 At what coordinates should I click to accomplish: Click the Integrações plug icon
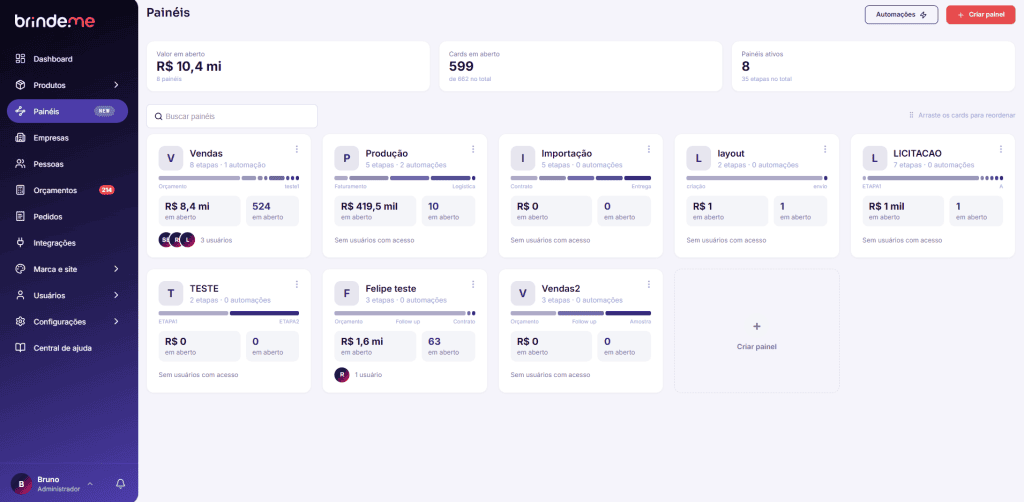point(20,243)
